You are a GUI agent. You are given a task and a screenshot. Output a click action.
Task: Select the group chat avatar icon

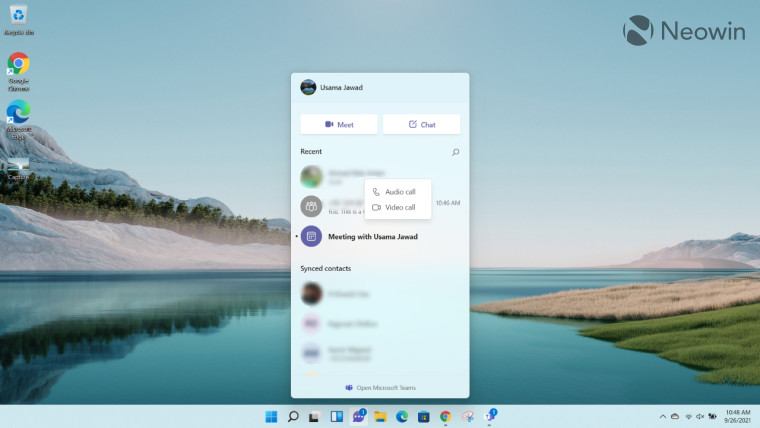311,206
